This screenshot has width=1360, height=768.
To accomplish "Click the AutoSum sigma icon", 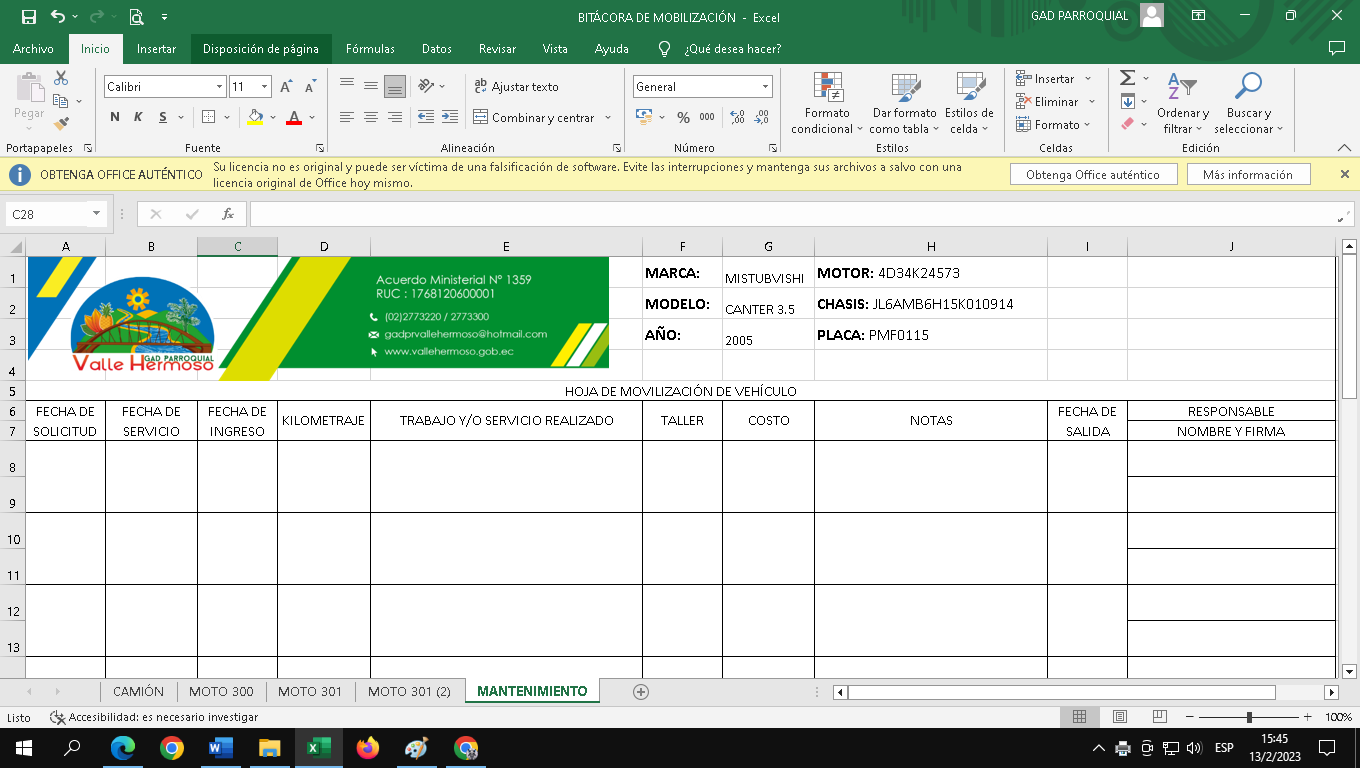I will pos(1127,78).
